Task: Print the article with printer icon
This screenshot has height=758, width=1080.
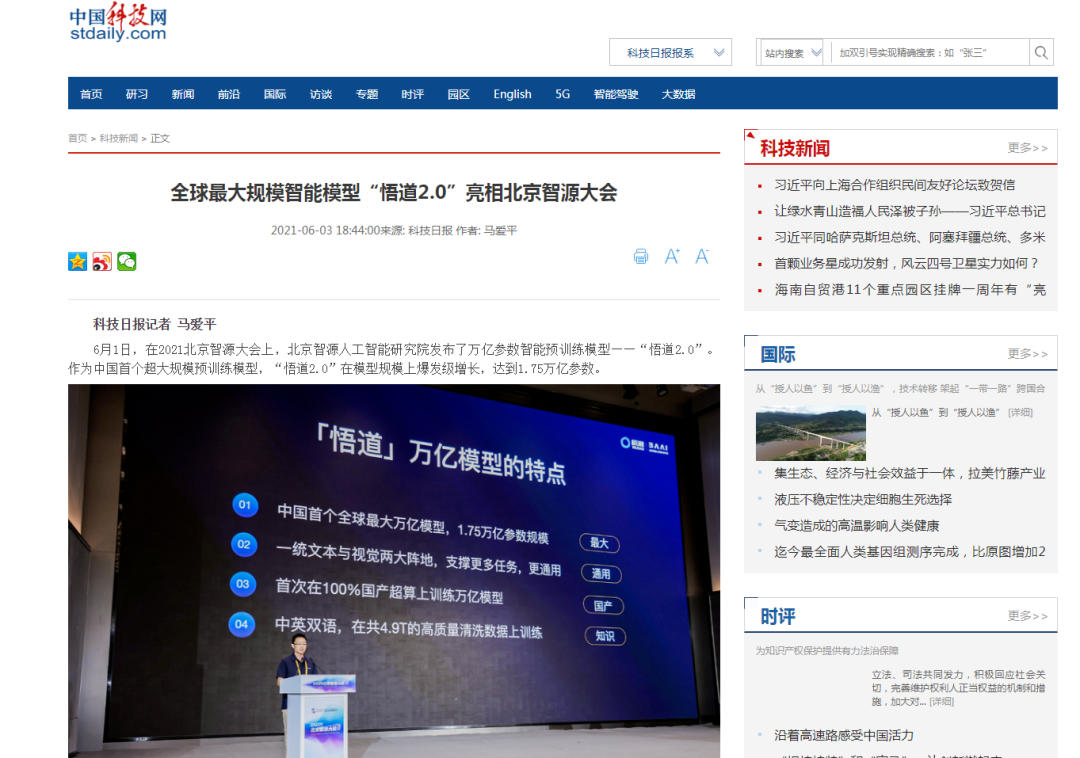Action: click(641, 257)
